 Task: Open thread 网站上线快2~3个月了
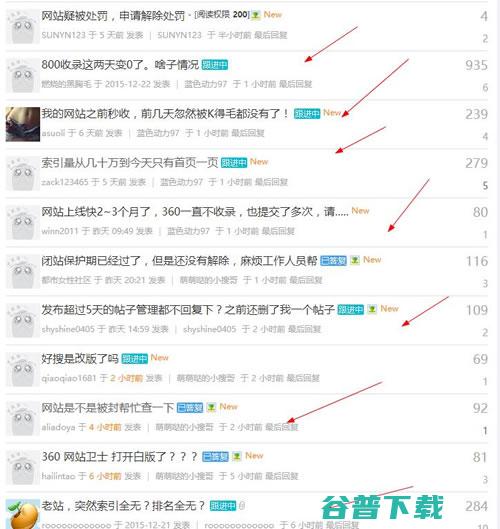(x=195, y=212)
